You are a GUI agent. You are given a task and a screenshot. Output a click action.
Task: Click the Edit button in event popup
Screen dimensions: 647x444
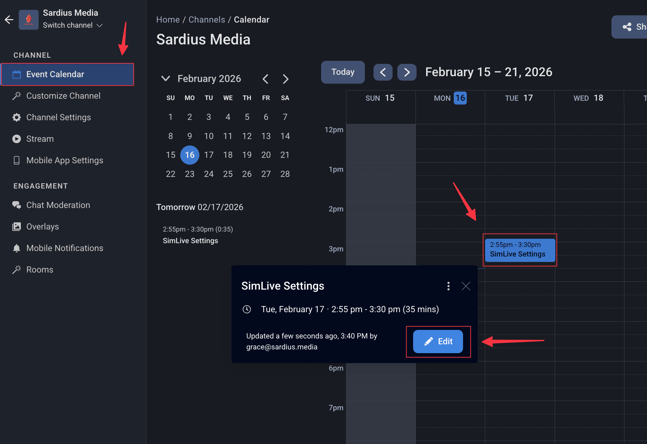438,341
